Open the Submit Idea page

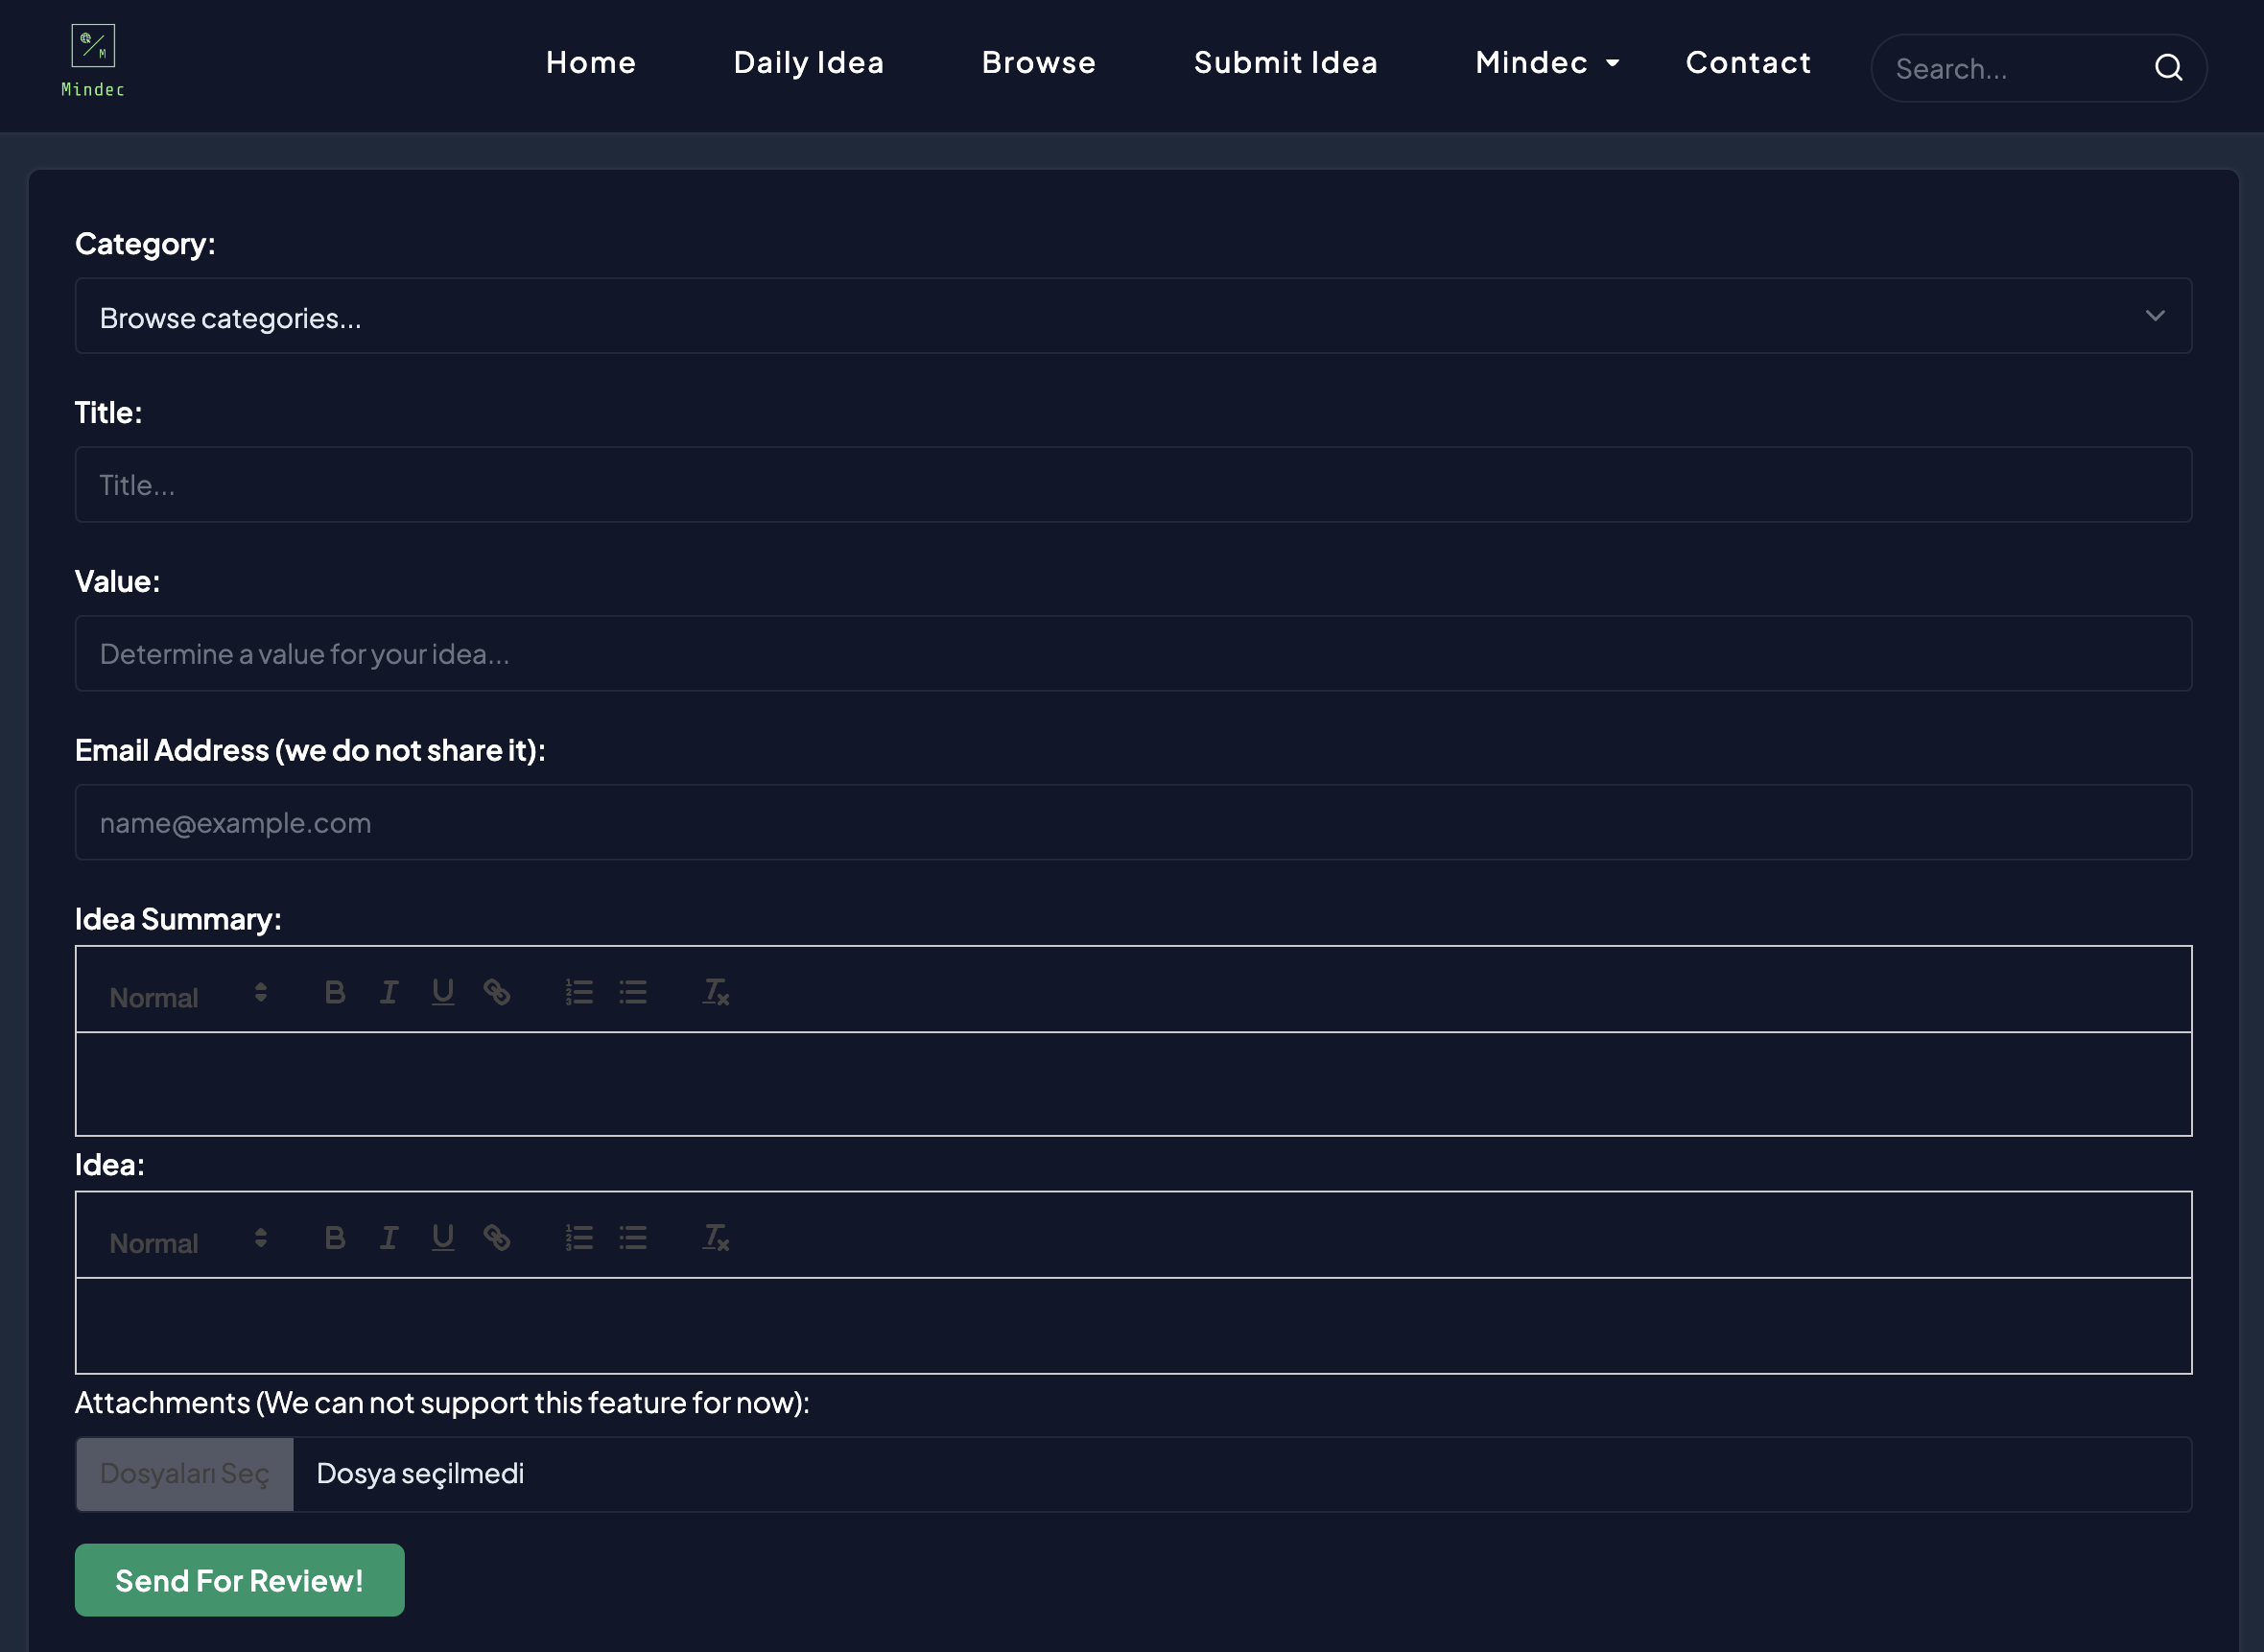1286,63
